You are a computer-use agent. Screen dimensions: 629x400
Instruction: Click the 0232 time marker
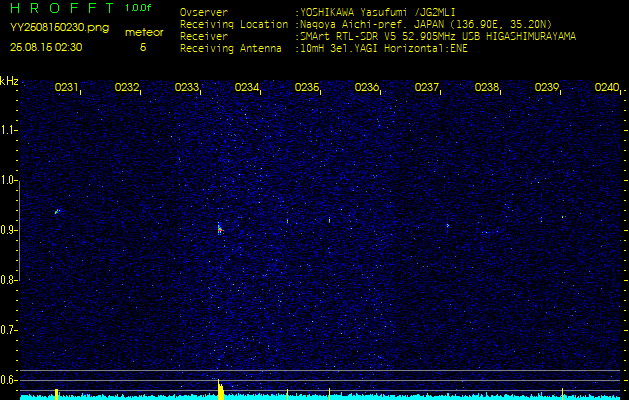[x=126, y=87]
